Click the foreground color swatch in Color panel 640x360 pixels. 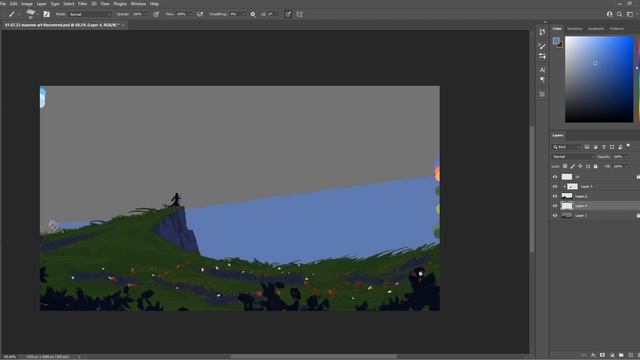click(x=556, y=40)
